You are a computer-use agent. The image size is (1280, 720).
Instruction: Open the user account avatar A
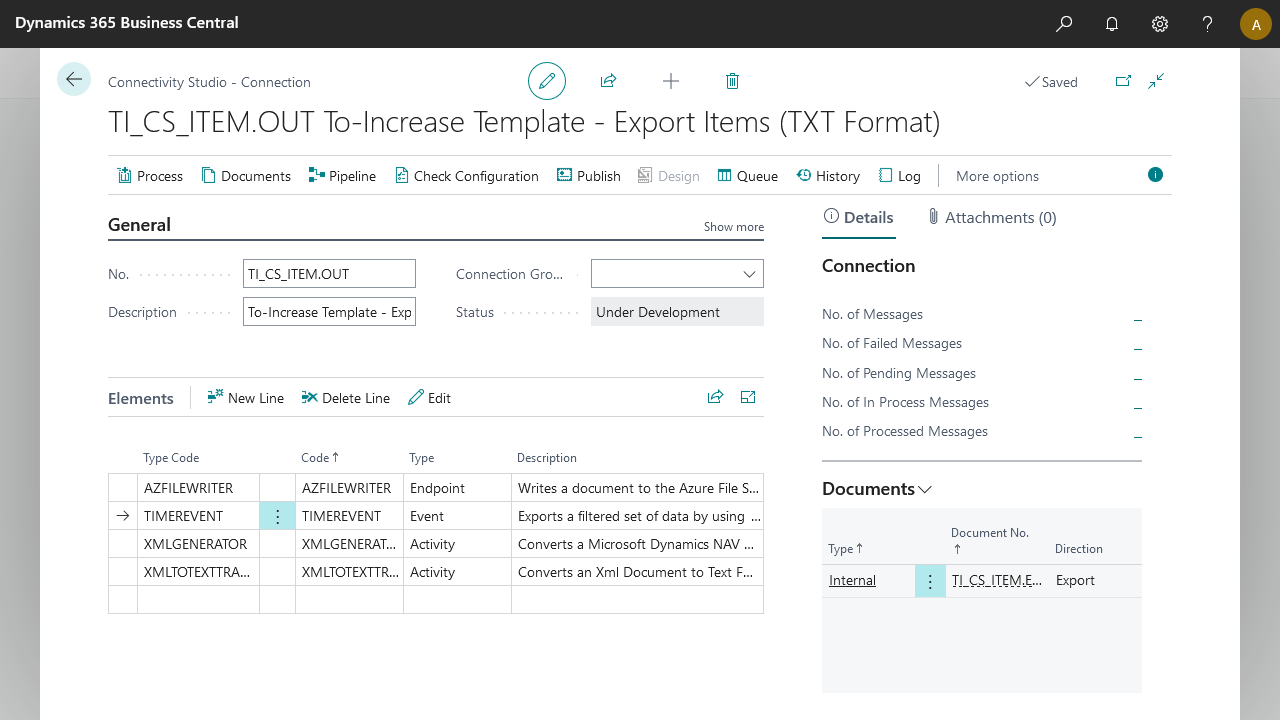click(x=1256, y=24)
